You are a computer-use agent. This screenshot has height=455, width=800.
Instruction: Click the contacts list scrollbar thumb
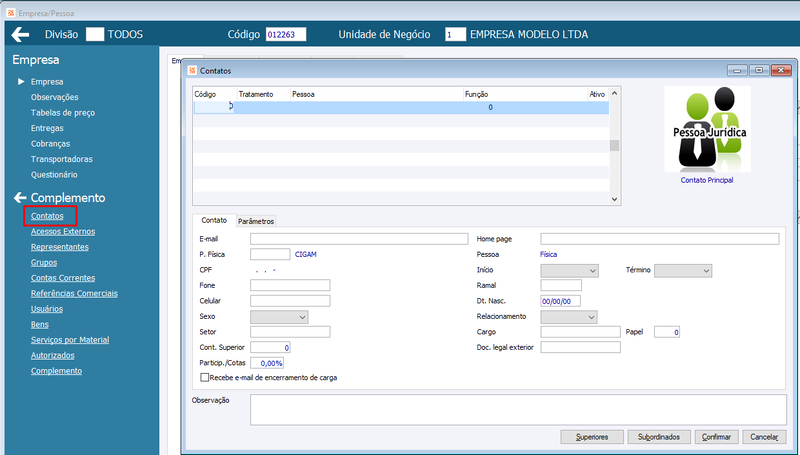coord(614,146)
